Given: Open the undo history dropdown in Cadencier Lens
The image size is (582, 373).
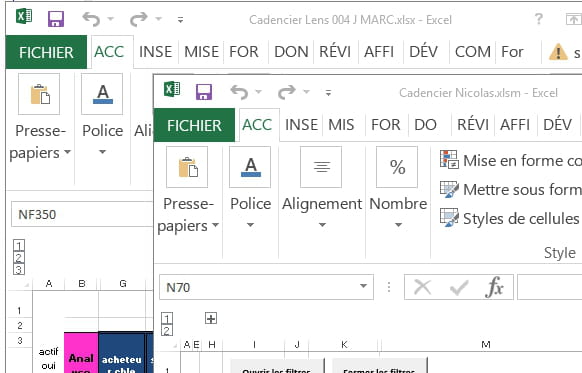Looking at the screenshot, I should pos(111,19).
